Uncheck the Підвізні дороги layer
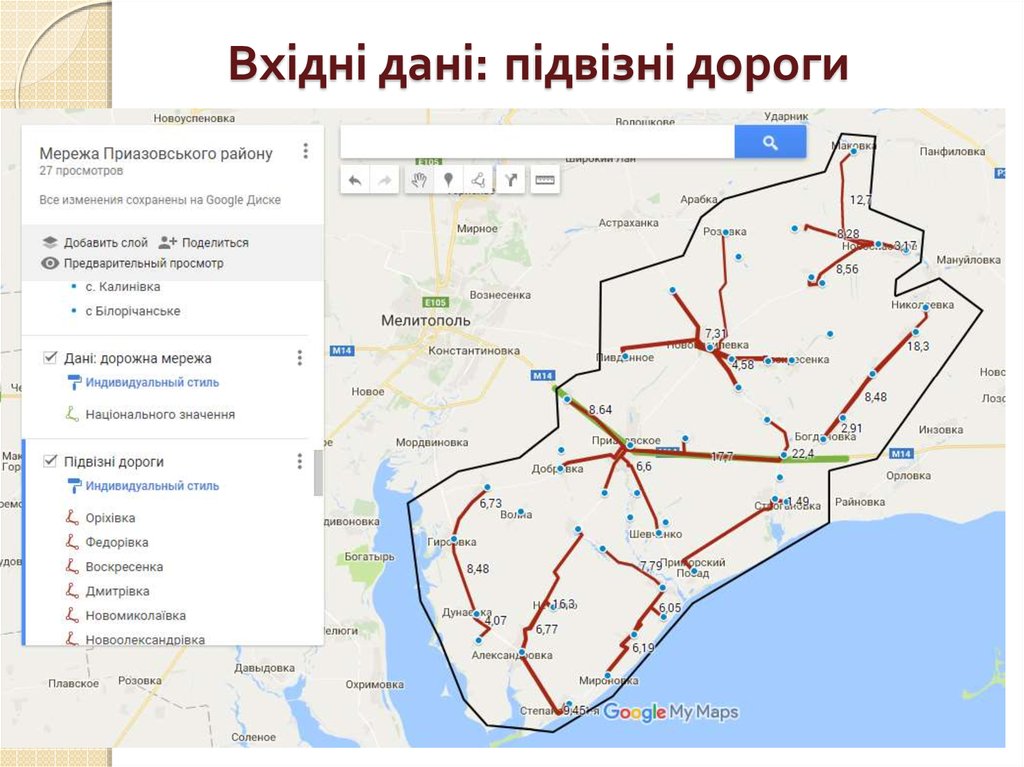 48,460
